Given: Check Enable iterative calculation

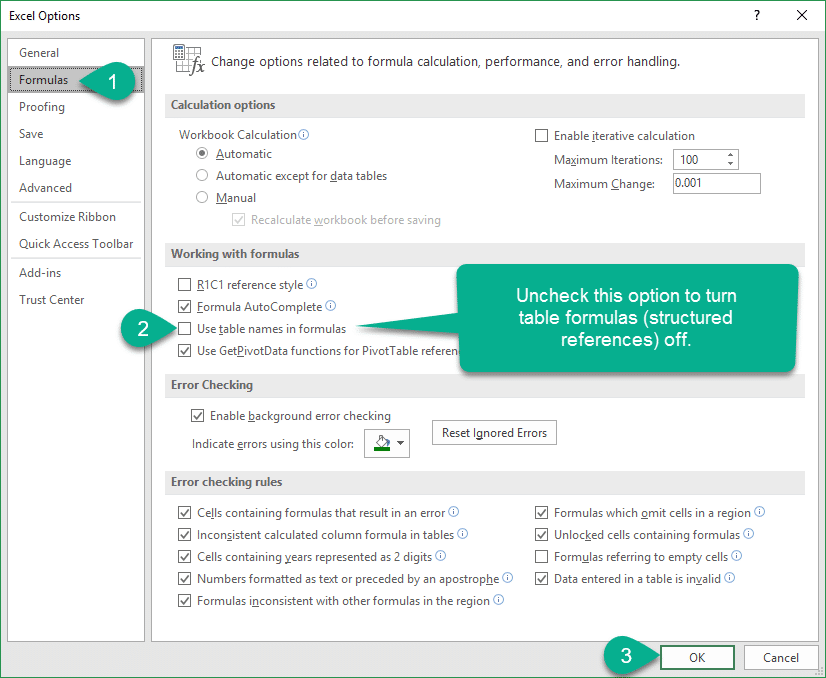Looking at the screenshot, I should [542, 136].
